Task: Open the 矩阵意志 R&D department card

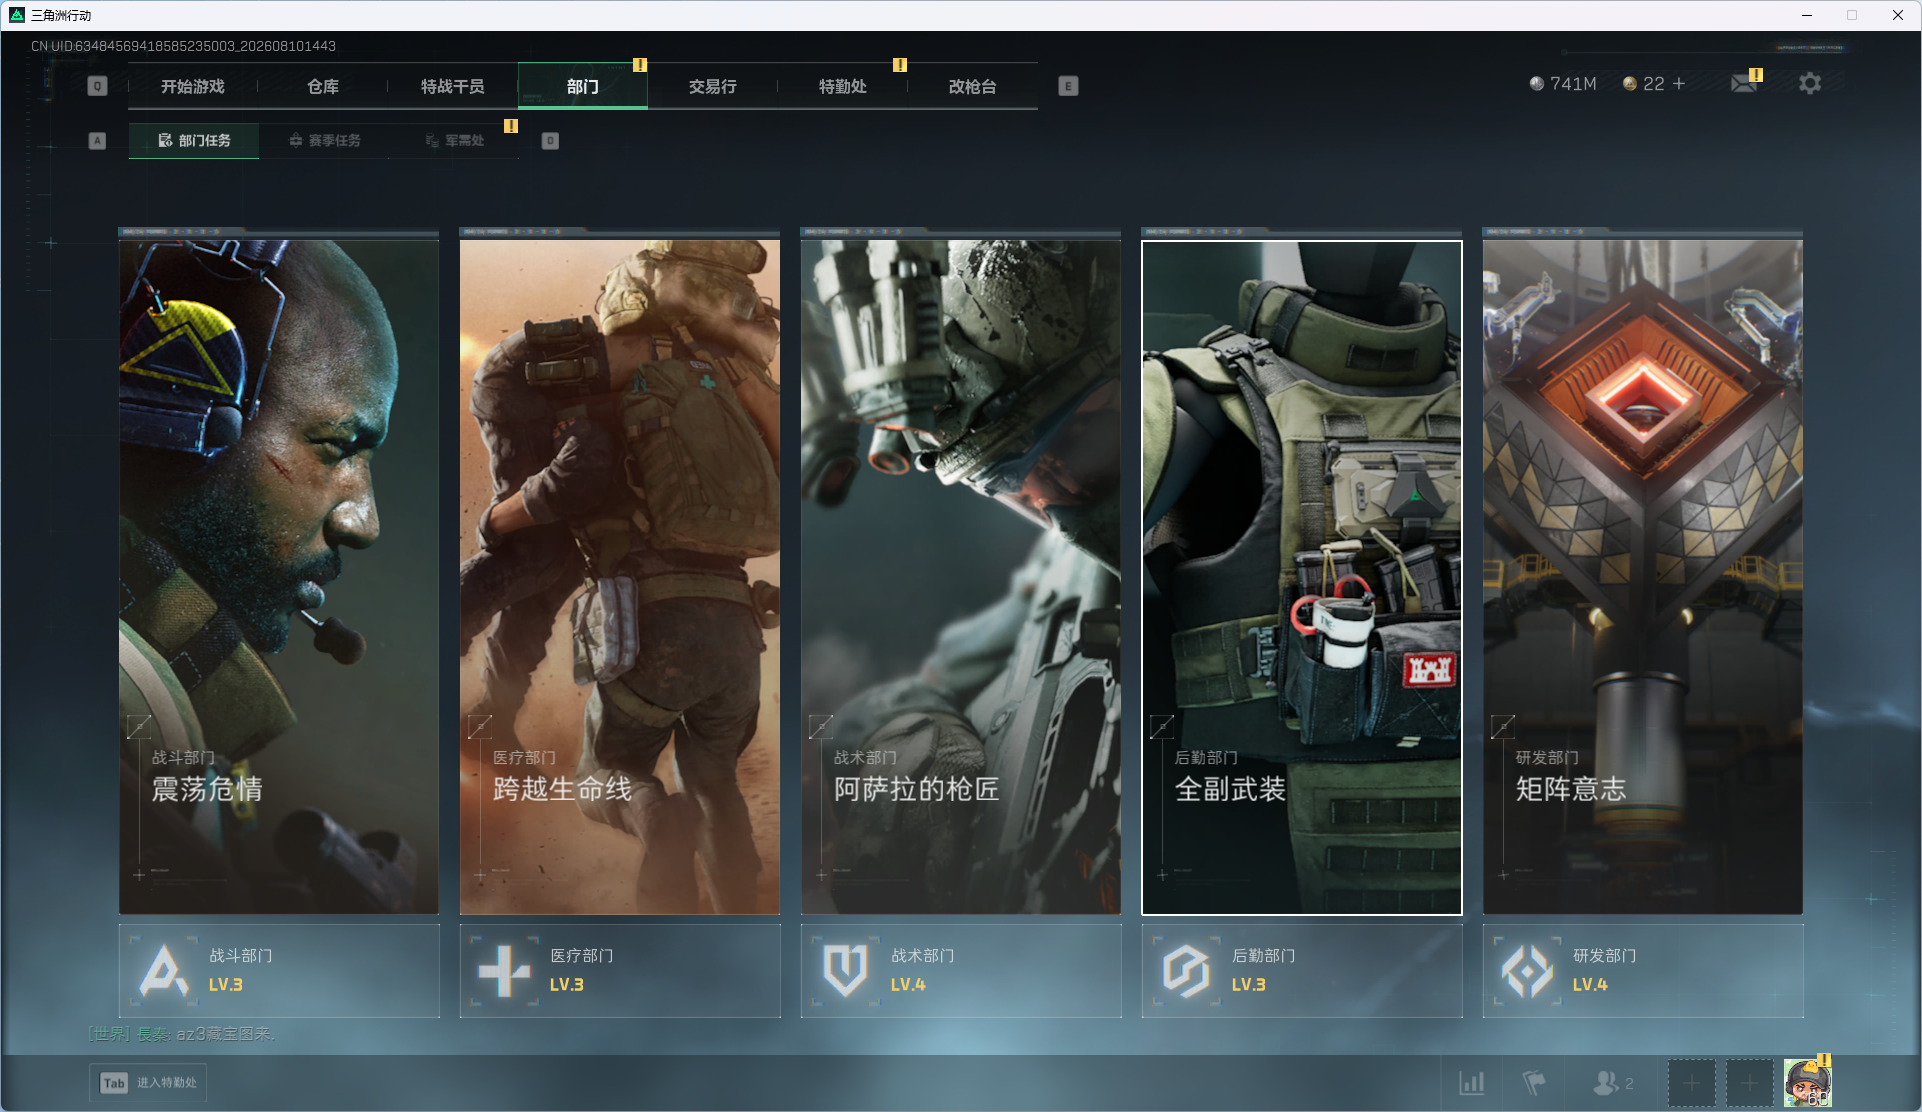Action: pyautogui.click(x=1643, y=577)
